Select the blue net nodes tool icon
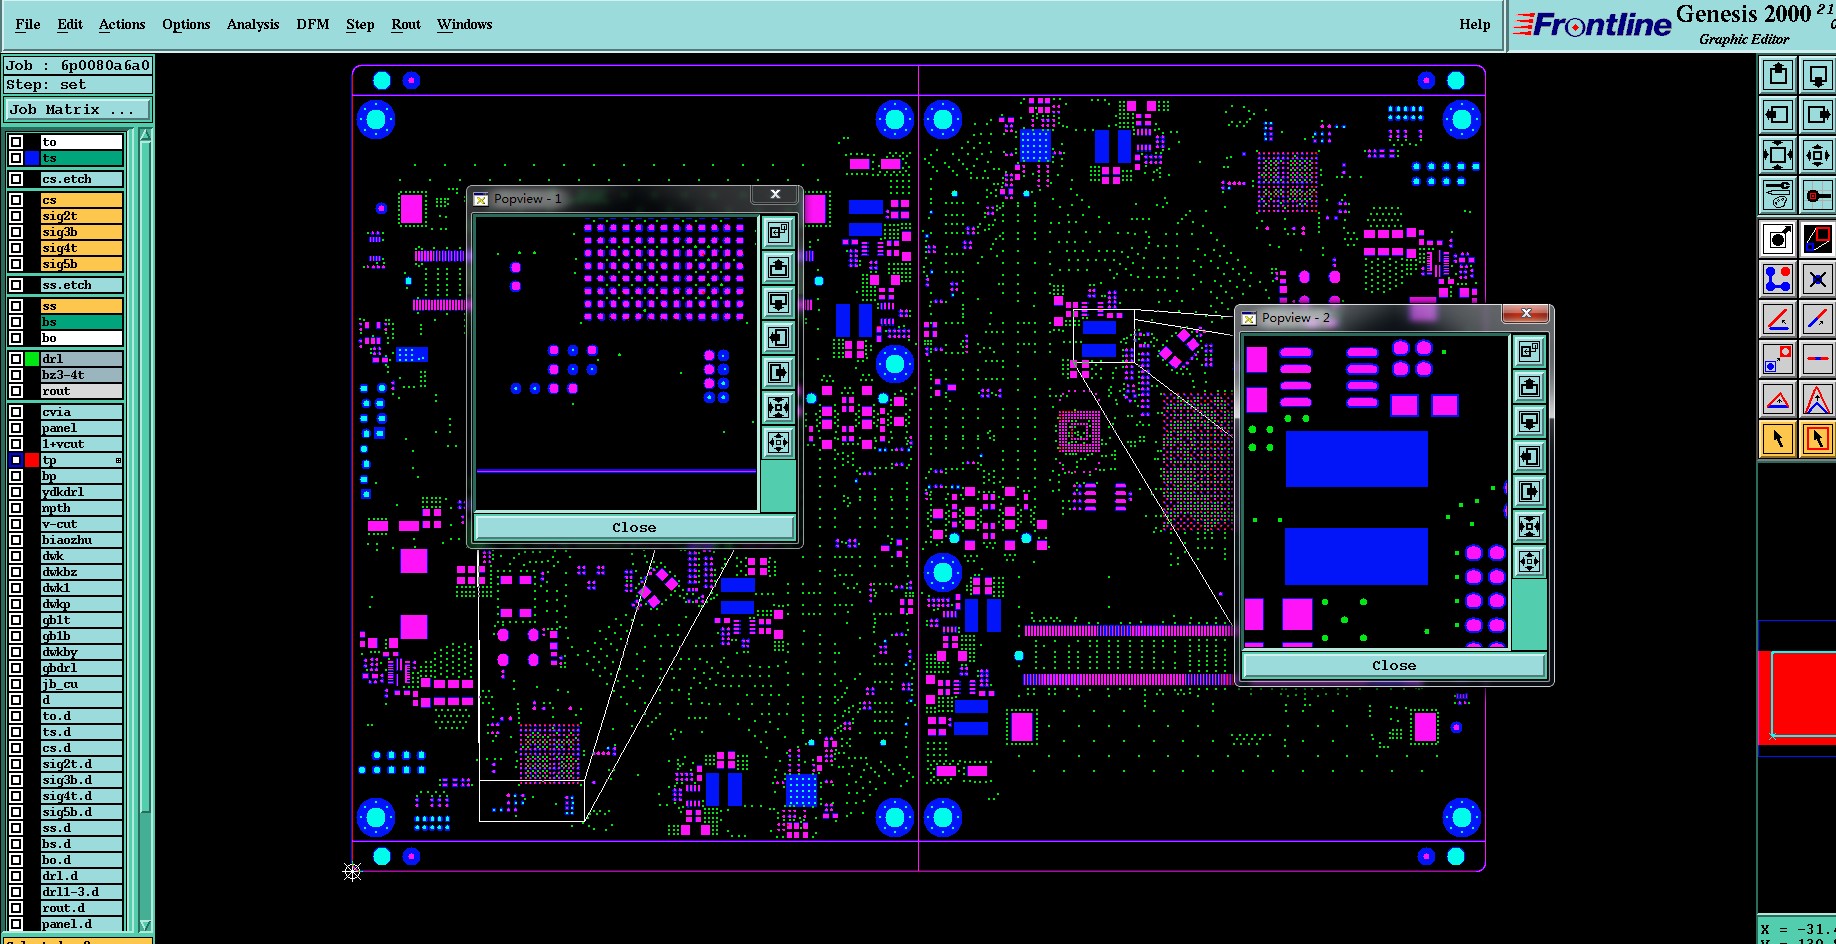 pos(1778,278)
